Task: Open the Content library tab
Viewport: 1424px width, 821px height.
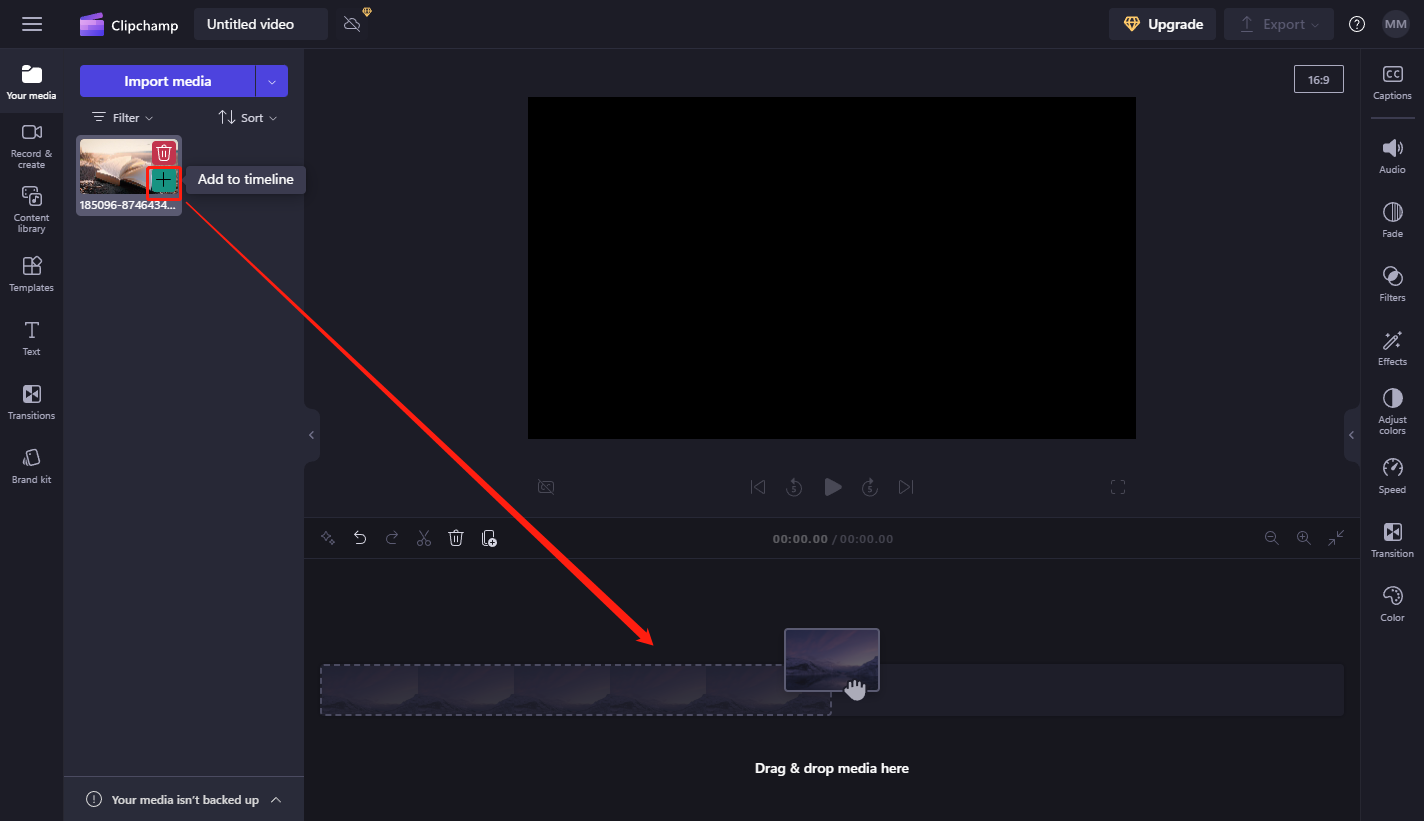Action: point(31,210)
